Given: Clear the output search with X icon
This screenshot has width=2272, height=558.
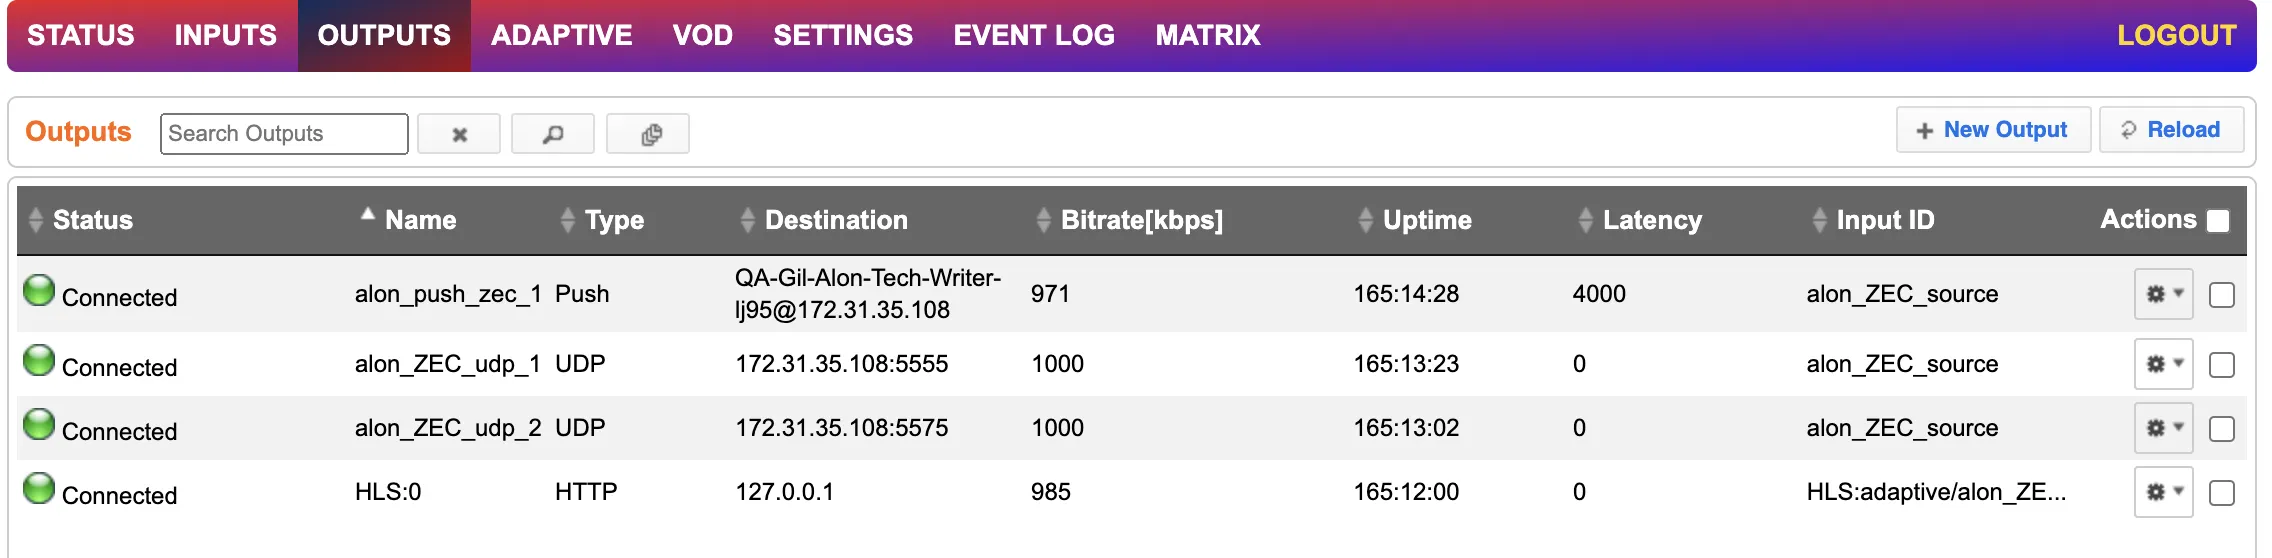Looking at the screenshot, I should click(x=459, y=134).
